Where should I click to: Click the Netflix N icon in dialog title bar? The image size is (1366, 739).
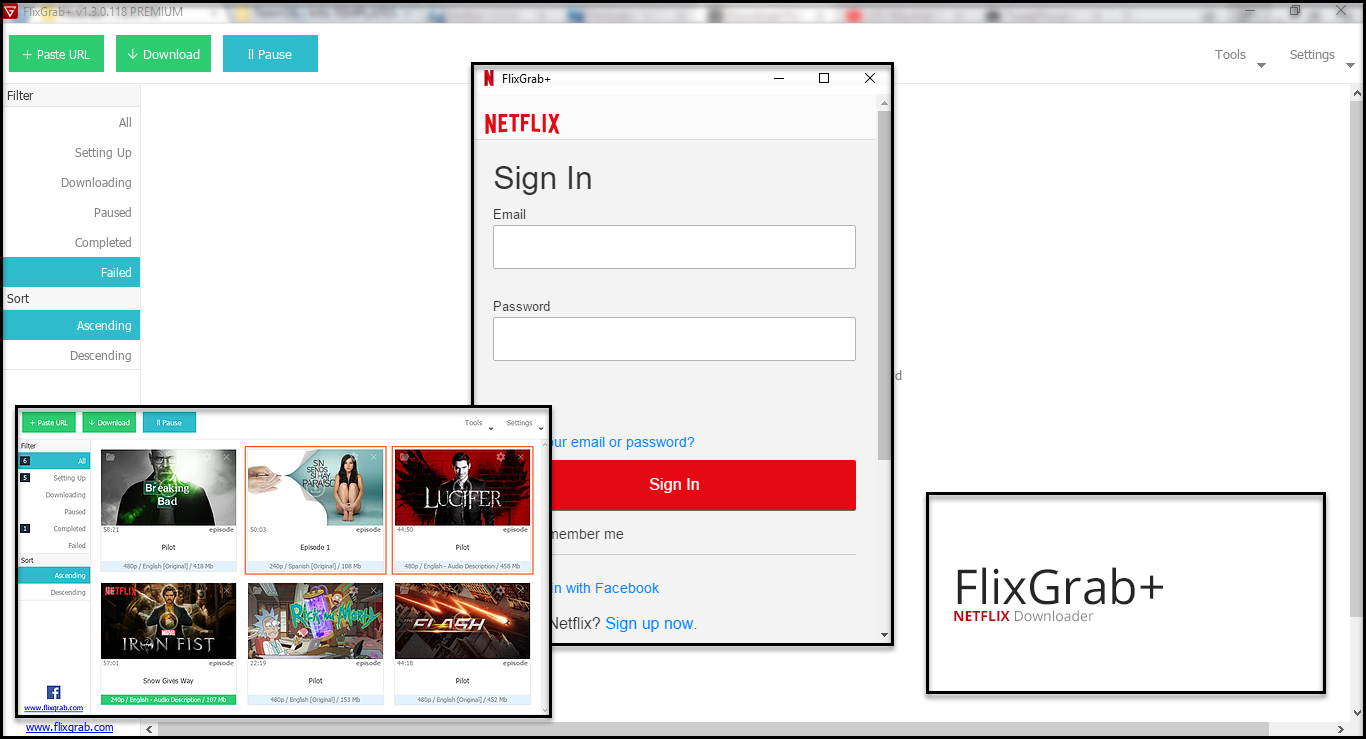pyautogui.click(x=488, y=78)
